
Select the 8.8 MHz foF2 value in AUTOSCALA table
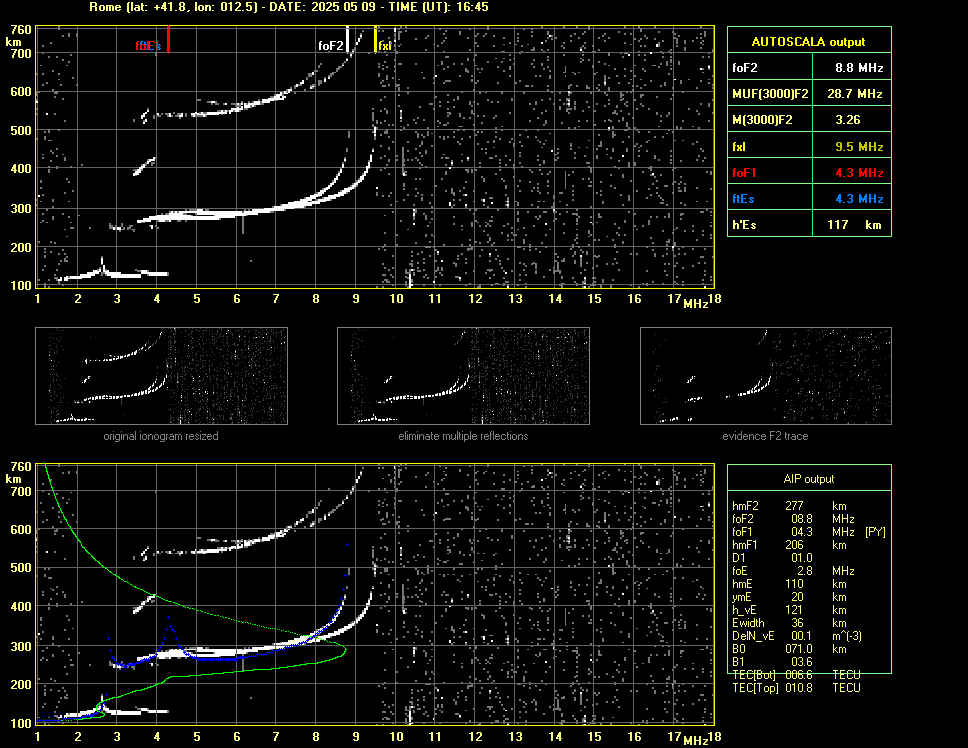point(859,68)
